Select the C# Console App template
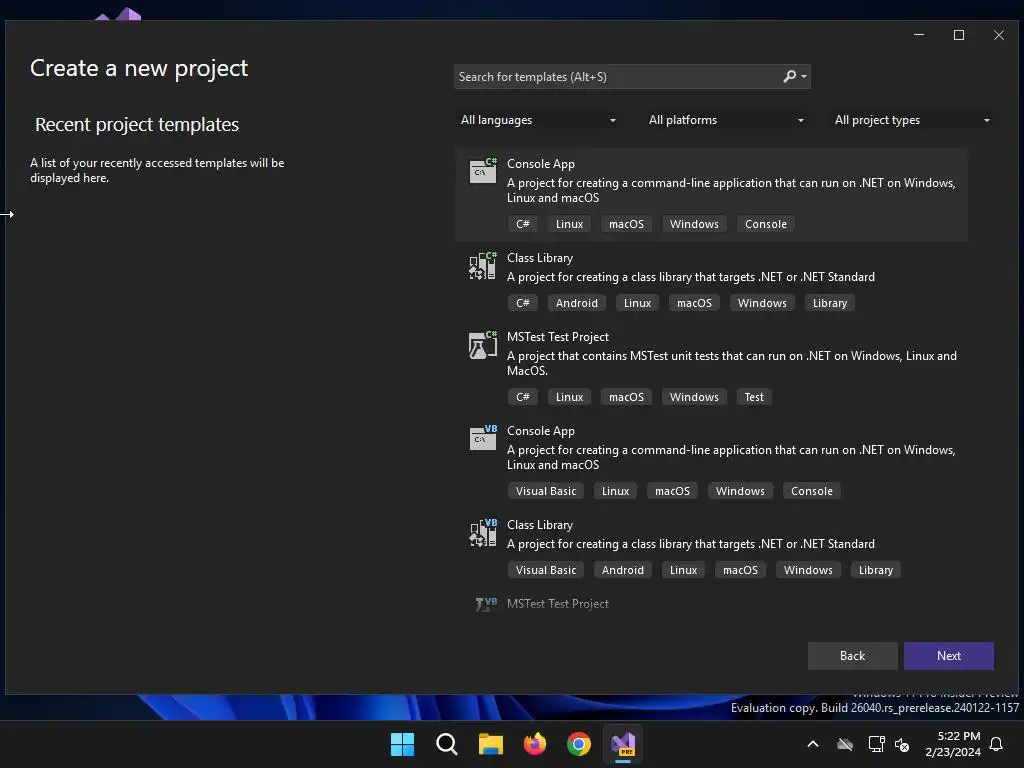The height and width of the screenshot is (768, 1024). coord(712,195)
